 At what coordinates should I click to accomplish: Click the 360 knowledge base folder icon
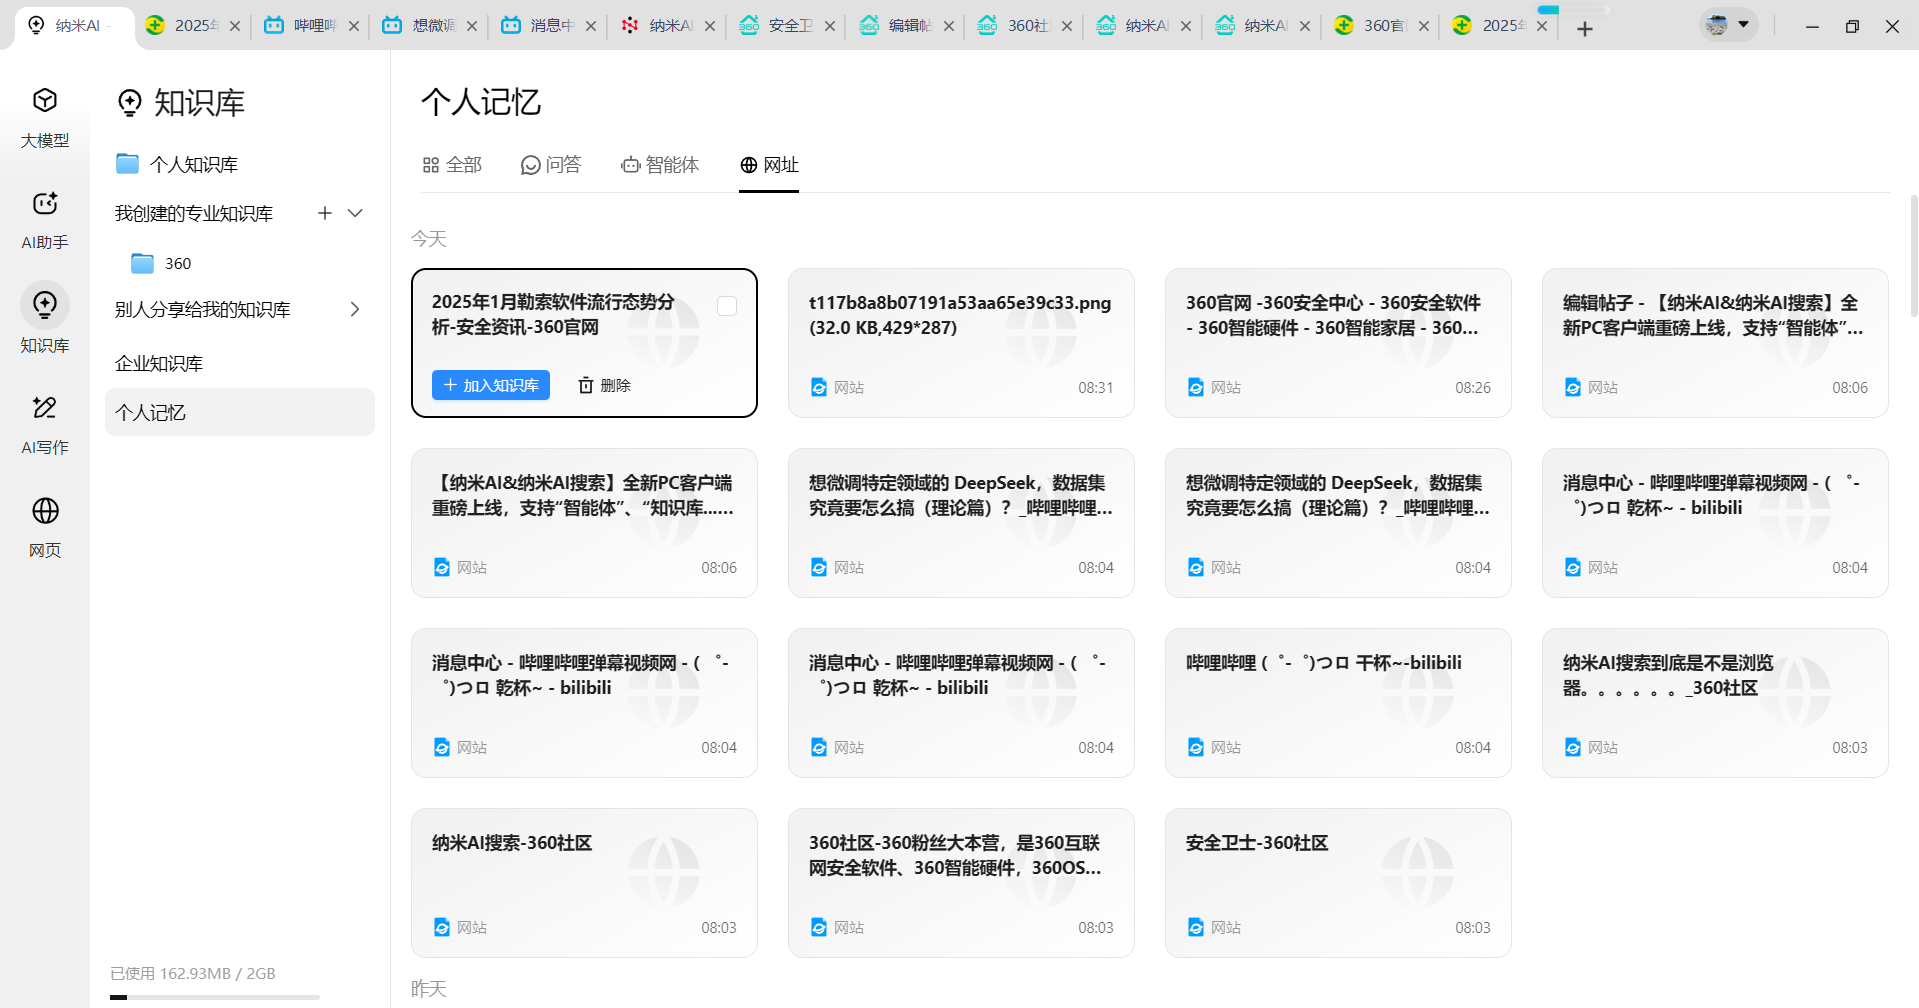point(143,263)
